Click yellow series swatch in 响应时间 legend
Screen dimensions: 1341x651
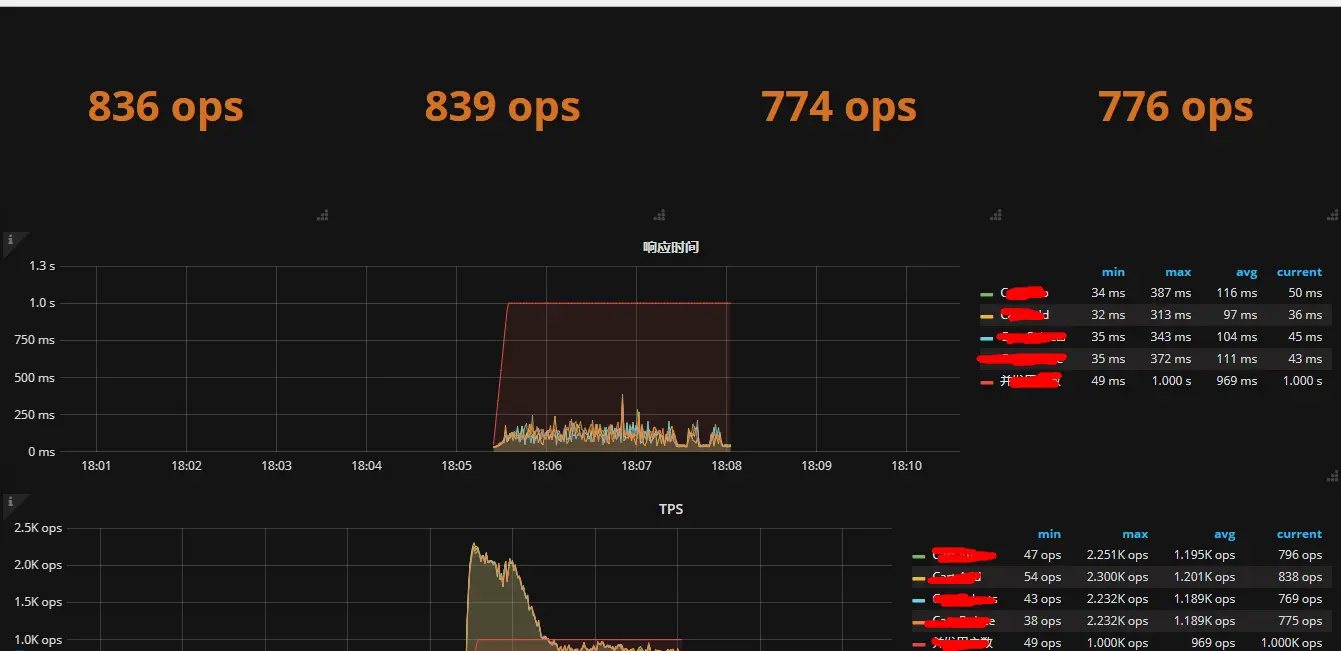click(x=986, y=316)
